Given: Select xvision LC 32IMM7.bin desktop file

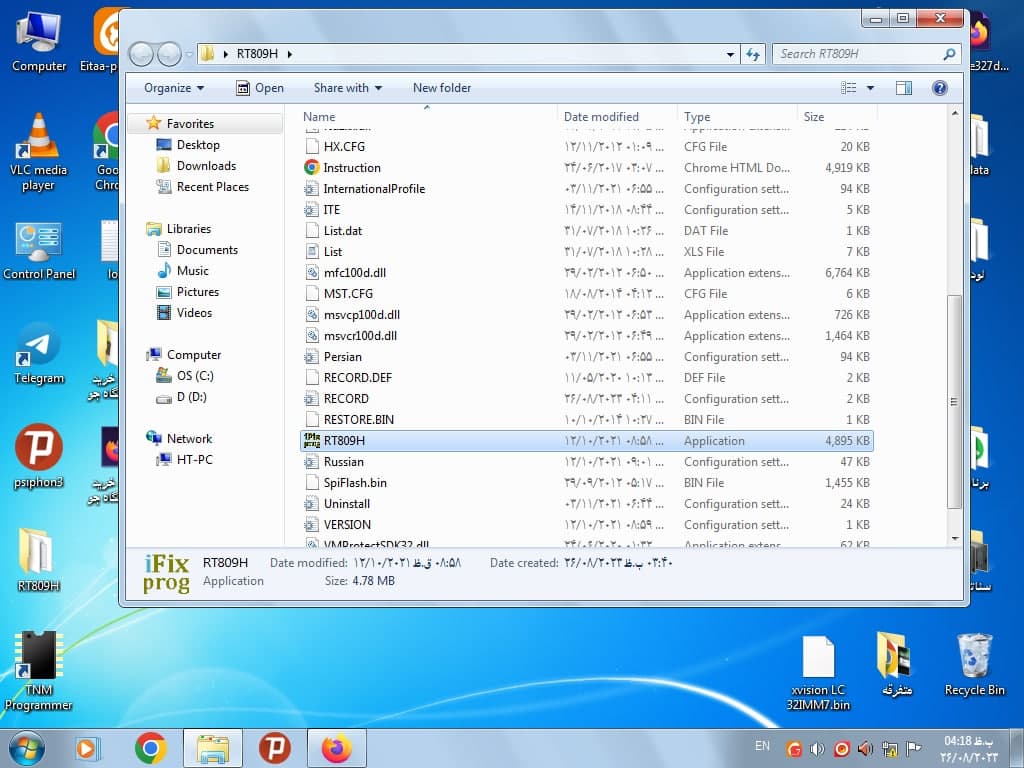Looking at the screenshot, I should 818,673.
